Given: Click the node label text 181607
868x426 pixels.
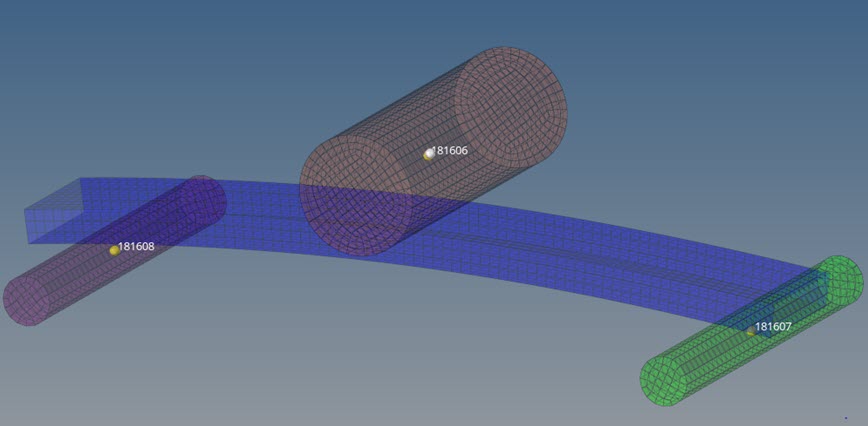Looking at the screenshot, I should click(773, 327).
